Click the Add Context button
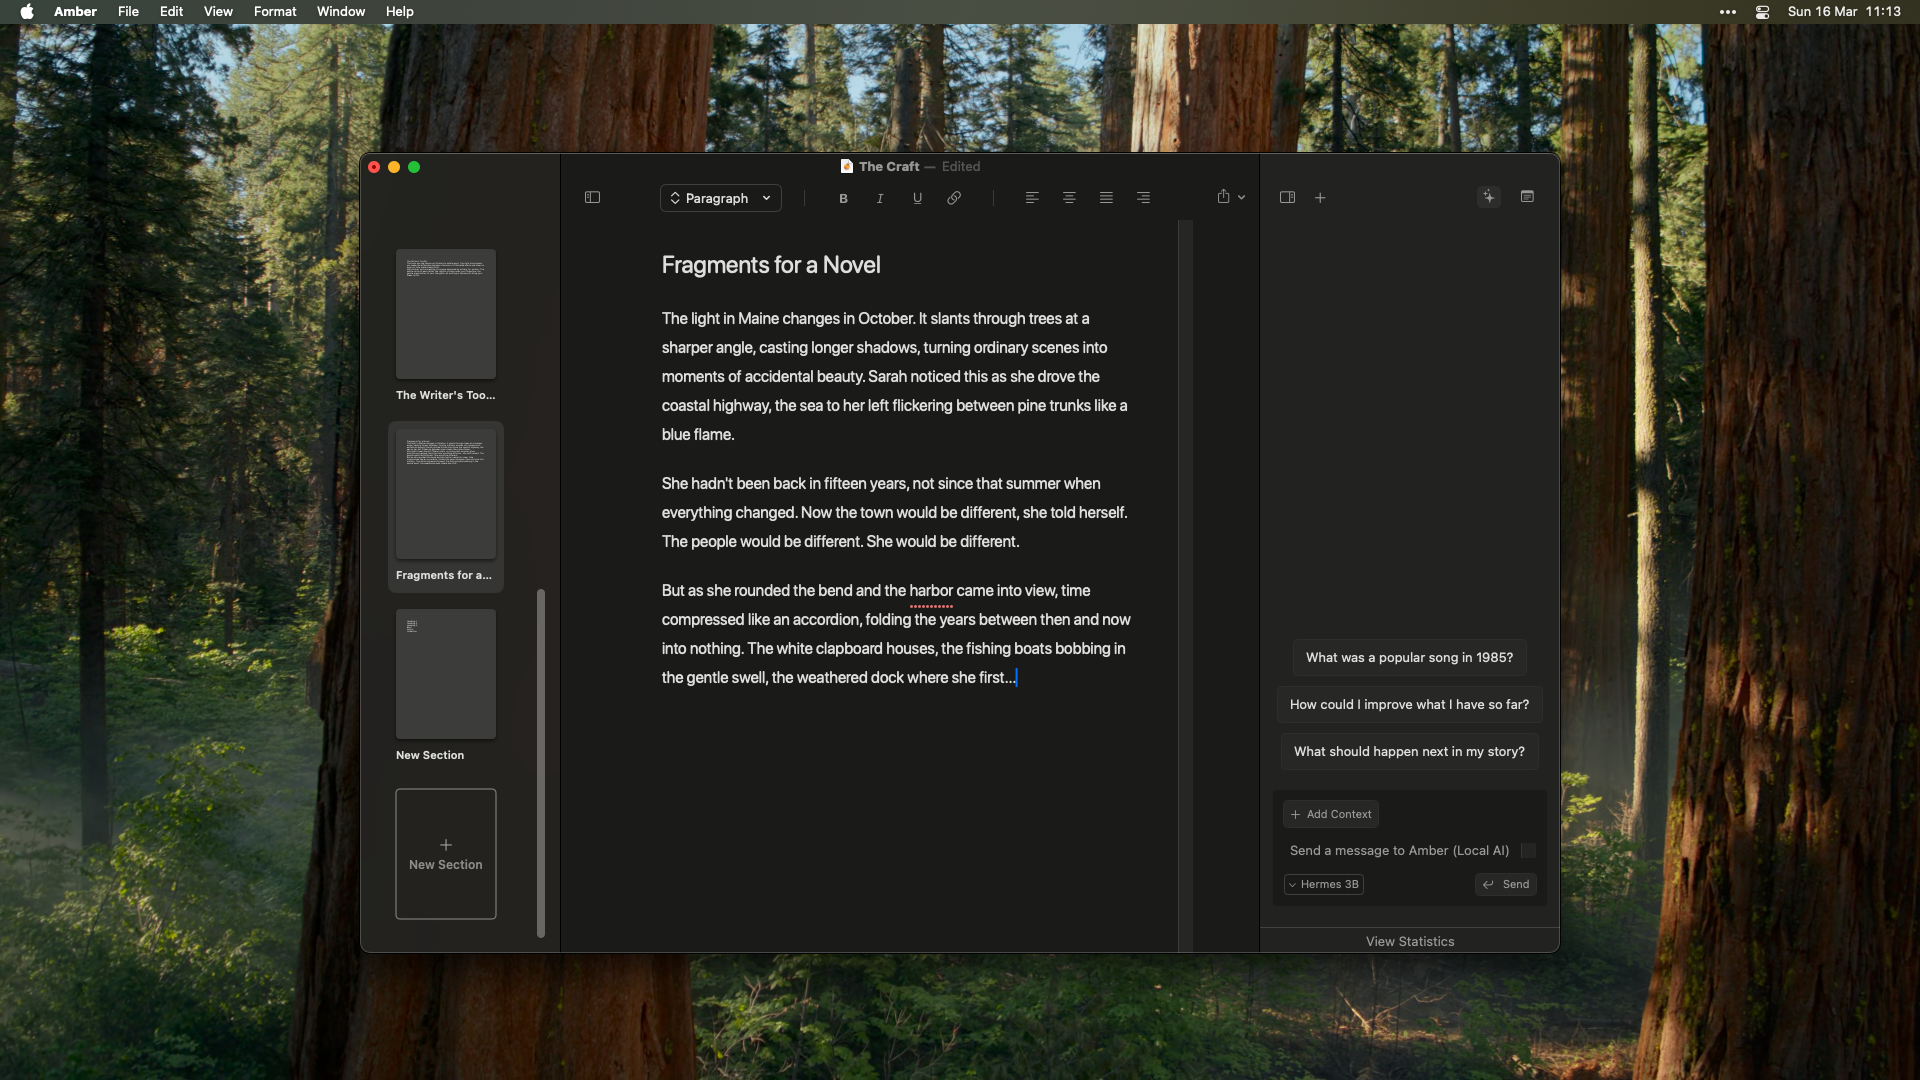This screenshot has height=1080, width=1920. point(1330,814)
